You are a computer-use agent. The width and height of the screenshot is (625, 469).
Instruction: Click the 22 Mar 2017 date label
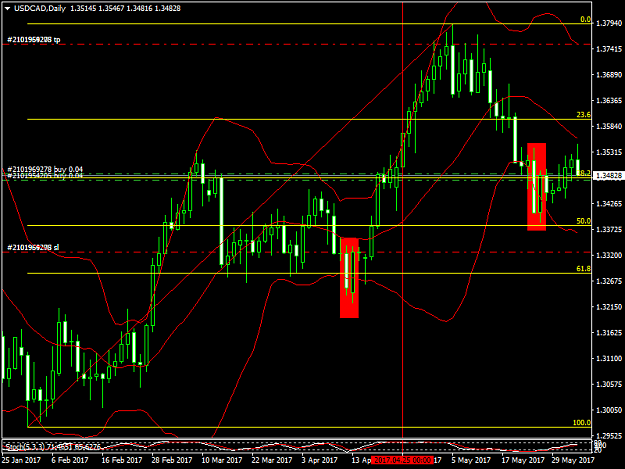[272, 460]
